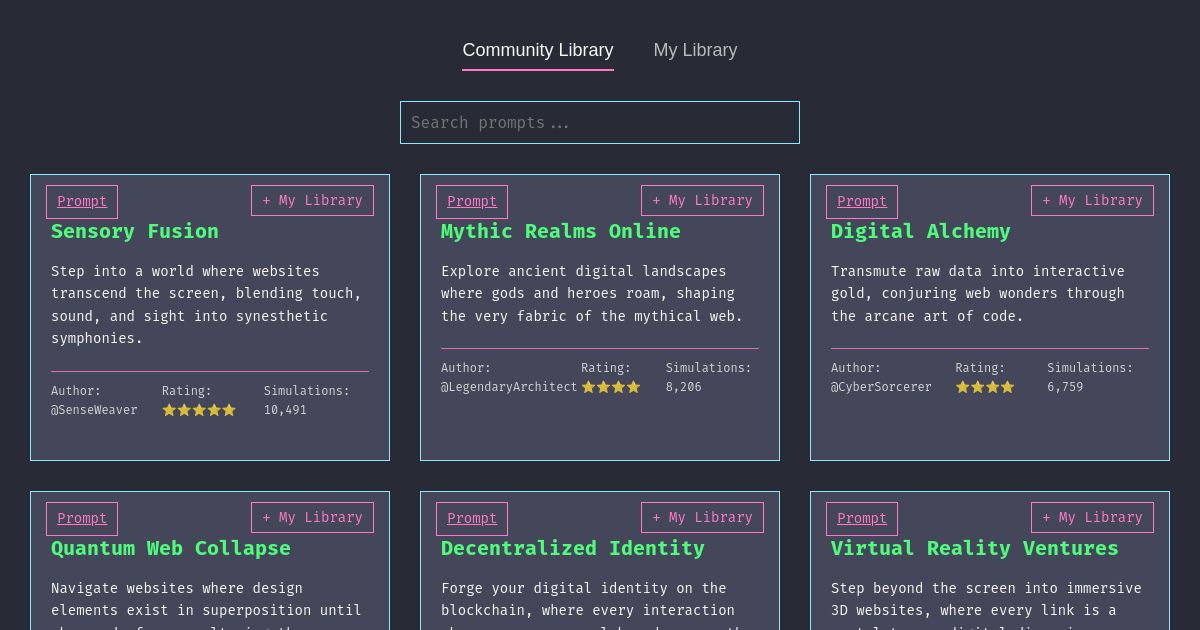Open the Mythic Realms Online prompt
The image size is (1200, 630).
[x=471, y=201]
